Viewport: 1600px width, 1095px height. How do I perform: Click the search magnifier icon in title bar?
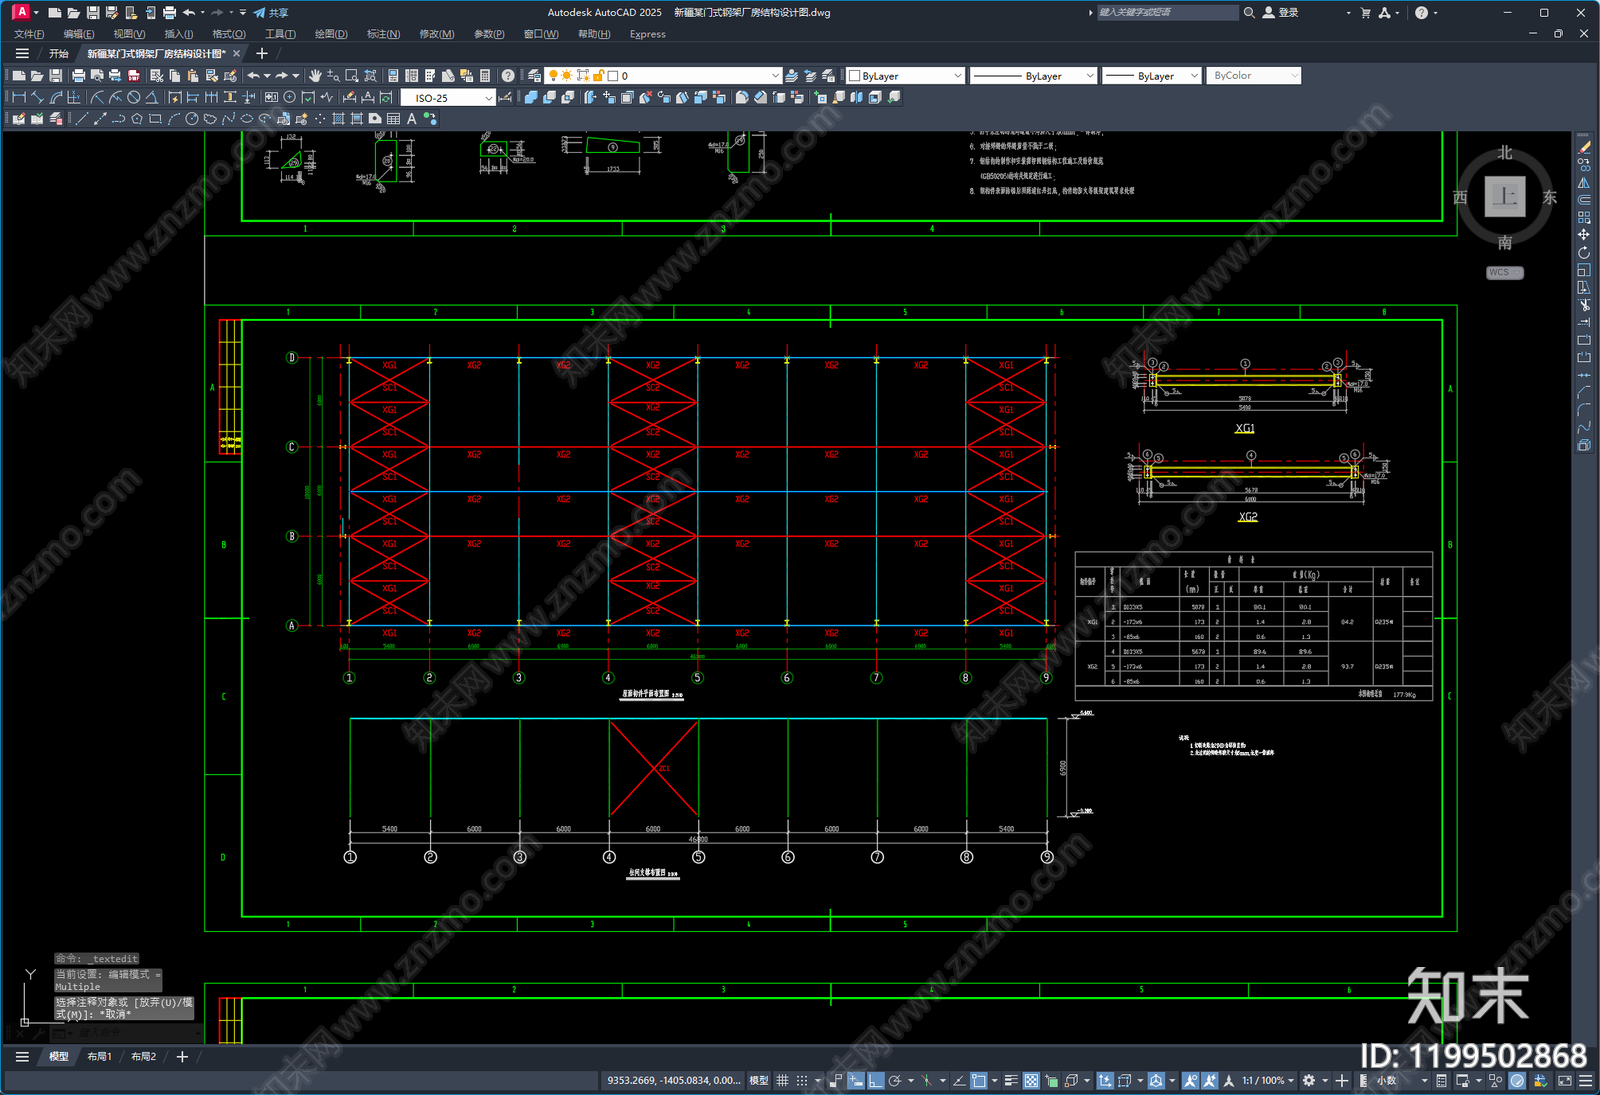(1249, 13)
